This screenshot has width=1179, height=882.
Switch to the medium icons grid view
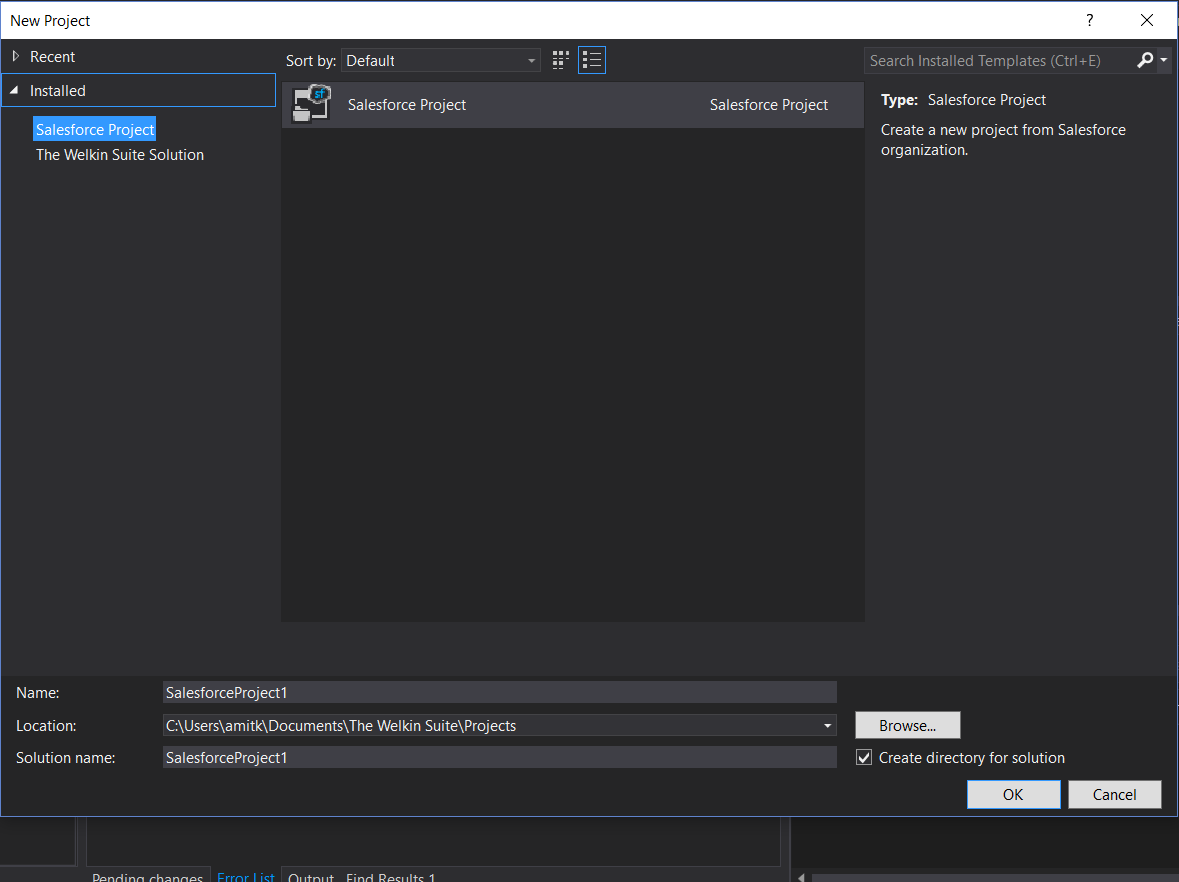pos(560,61)
